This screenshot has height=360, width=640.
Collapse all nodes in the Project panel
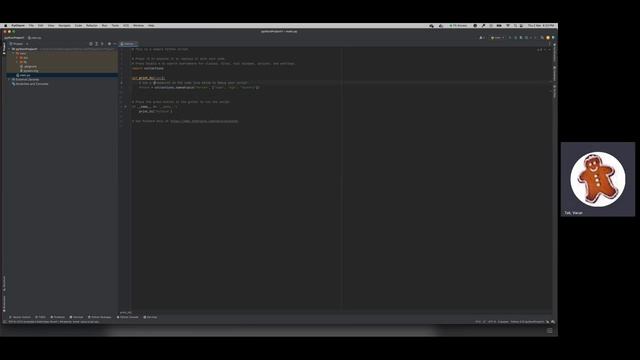102,44
